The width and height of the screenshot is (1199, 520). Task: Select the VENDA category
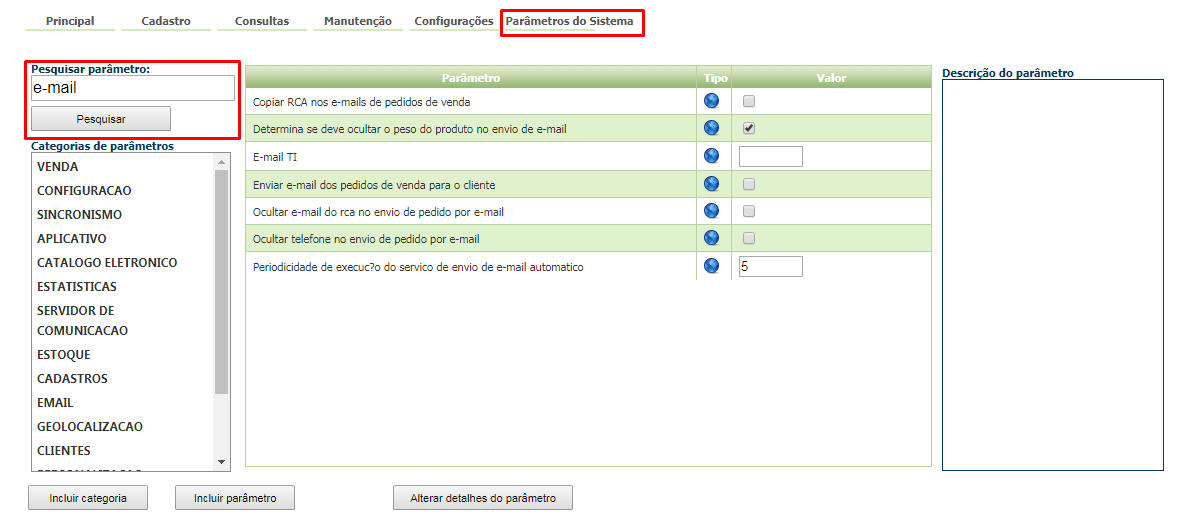(57, 167)
